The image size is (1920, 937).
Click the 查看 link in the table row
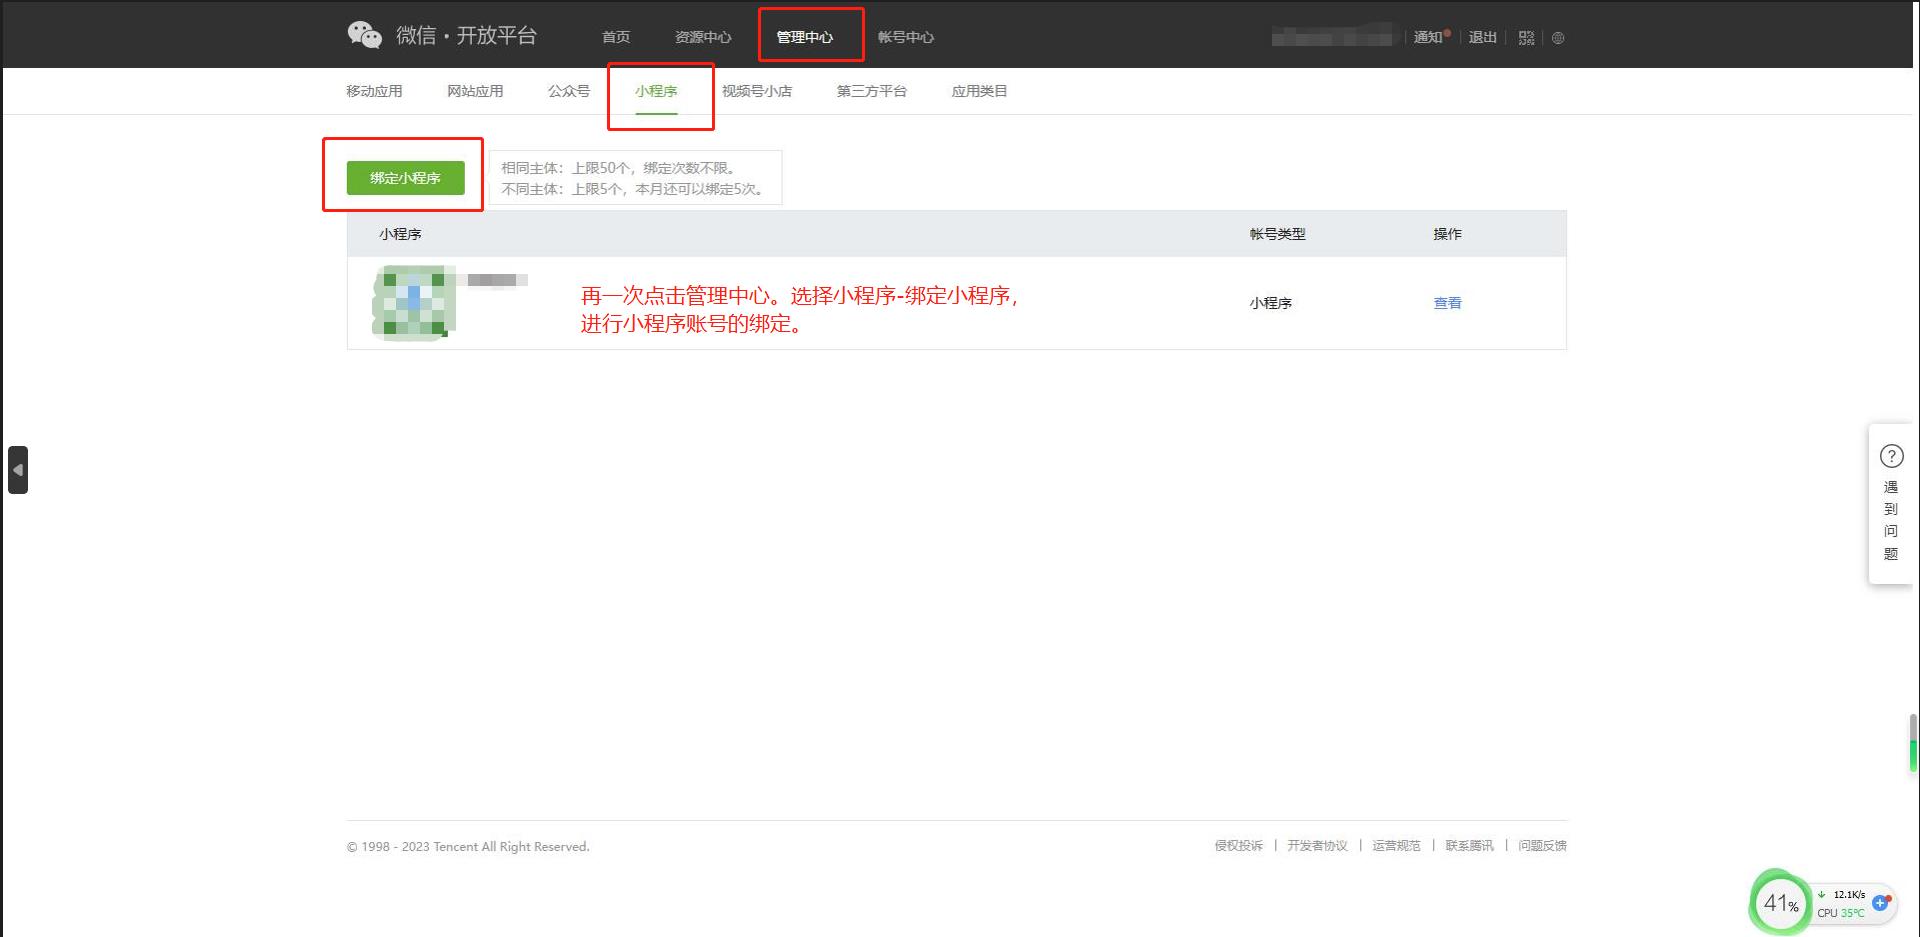[x=1447, y=303]
